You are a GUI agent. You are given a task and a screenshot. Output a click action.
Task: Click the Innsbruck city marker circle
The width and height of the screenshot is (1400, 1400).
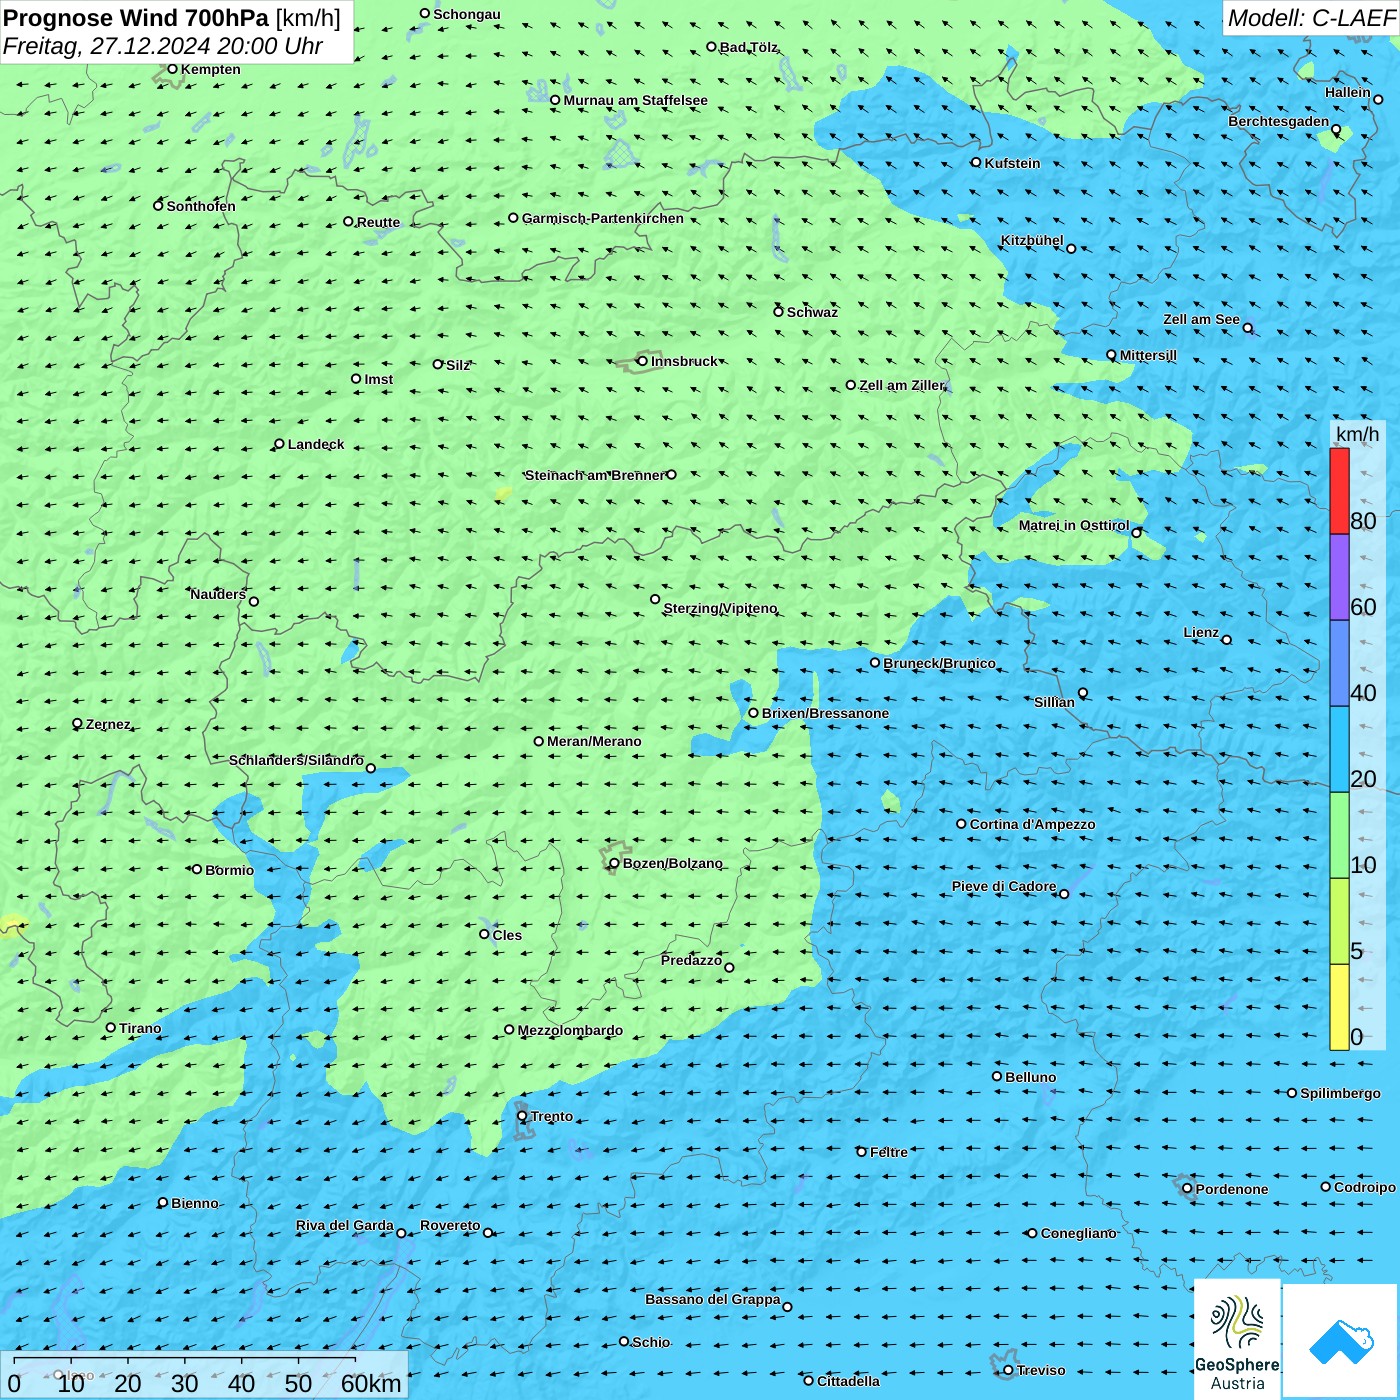tap(643, 361)
